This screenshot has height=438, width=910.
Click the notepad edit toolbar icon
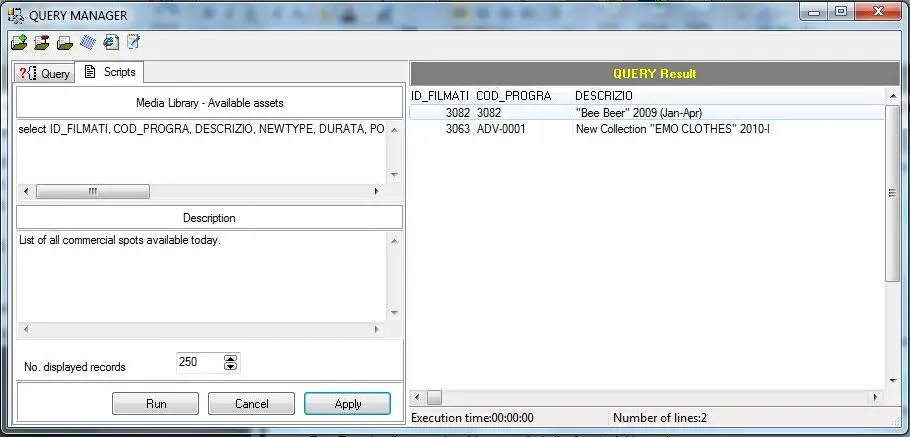coord(132,42)
